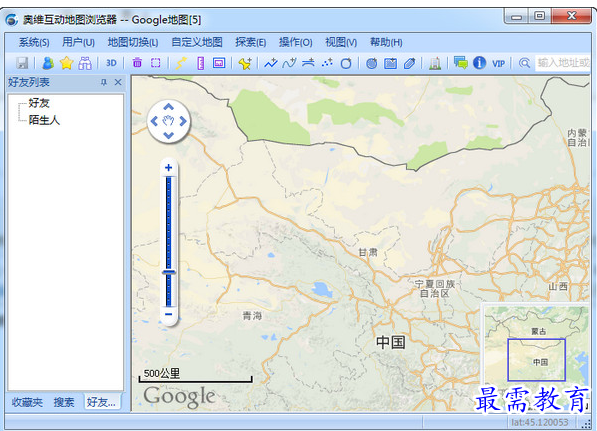Screen dimensions: 597x431
Task: Click the yellow favorites star icon
Action: click(66, 63)
